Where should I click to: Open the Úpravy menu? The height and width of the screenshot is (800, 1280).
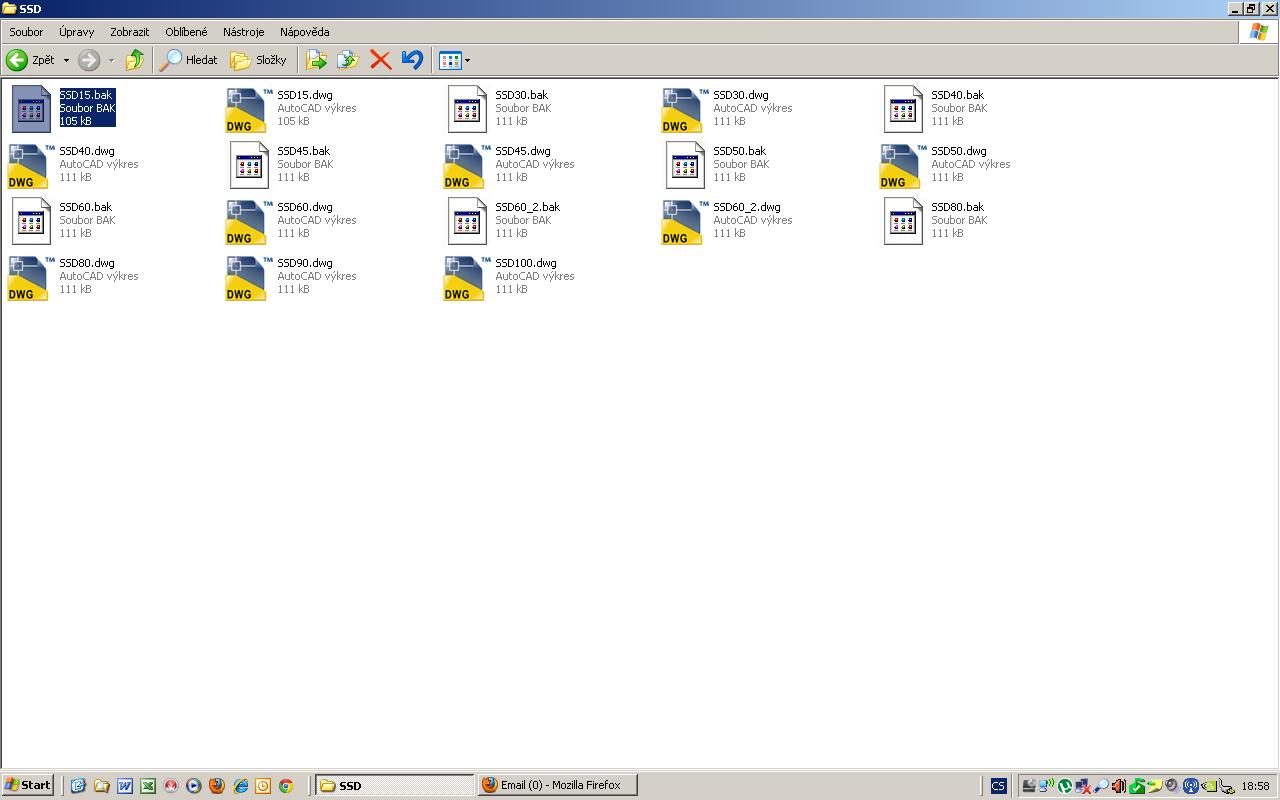point(76,32)
